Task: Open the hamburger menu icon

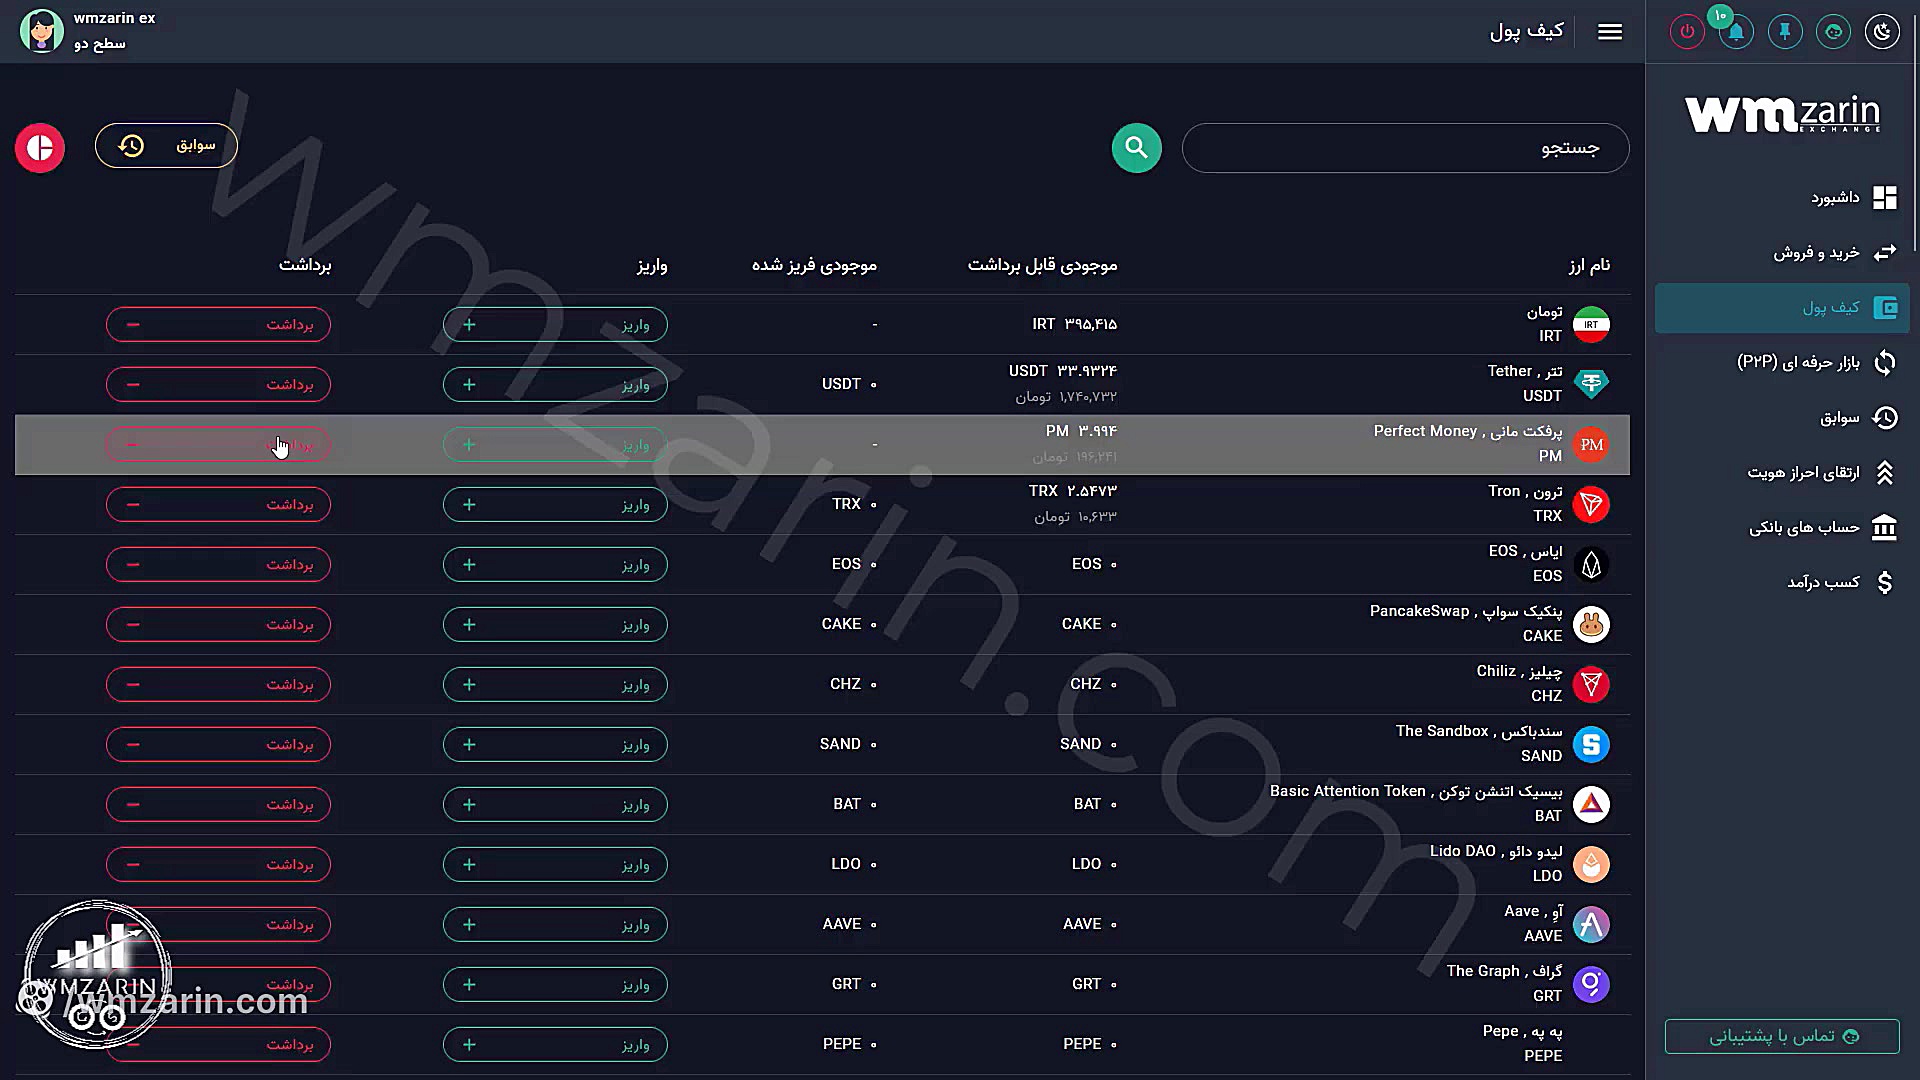Action: coord(1610,32)
